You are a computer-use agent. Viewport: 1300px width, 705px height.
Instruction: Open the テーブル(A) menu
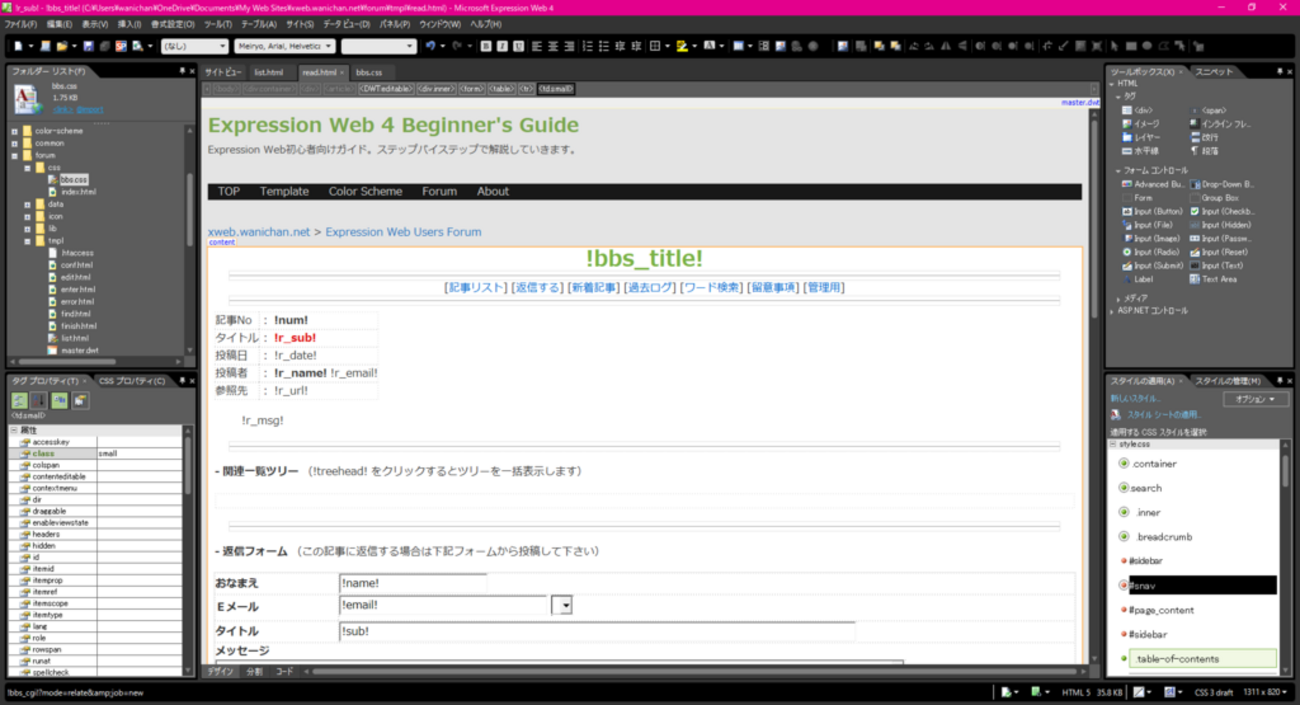click(259, 24)
